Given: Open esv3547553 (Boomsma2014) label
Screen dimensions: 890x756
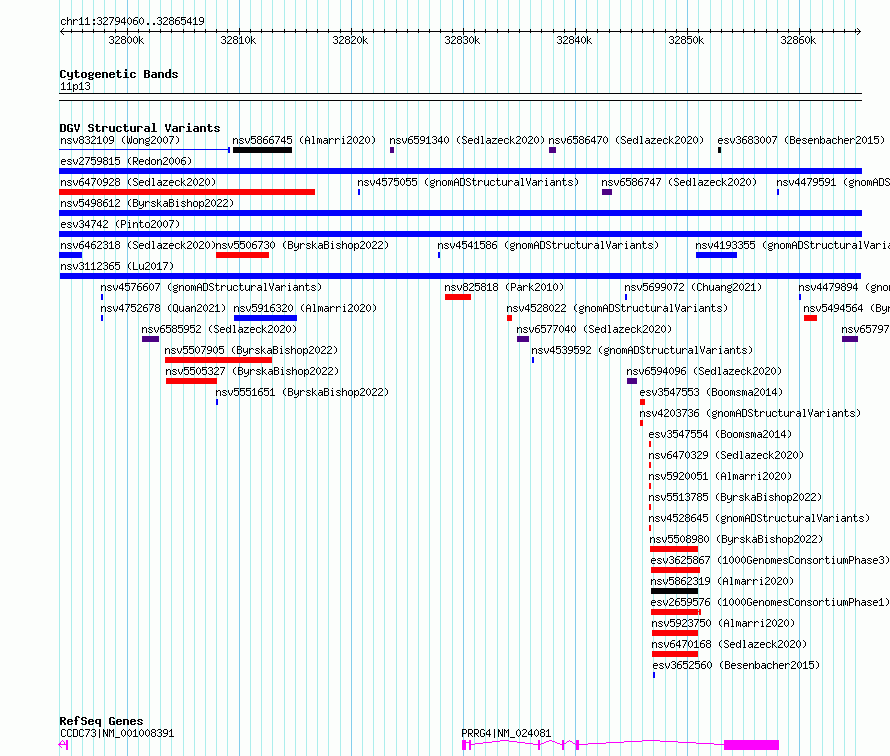Looking at the screenshot, I should point(711,392).
